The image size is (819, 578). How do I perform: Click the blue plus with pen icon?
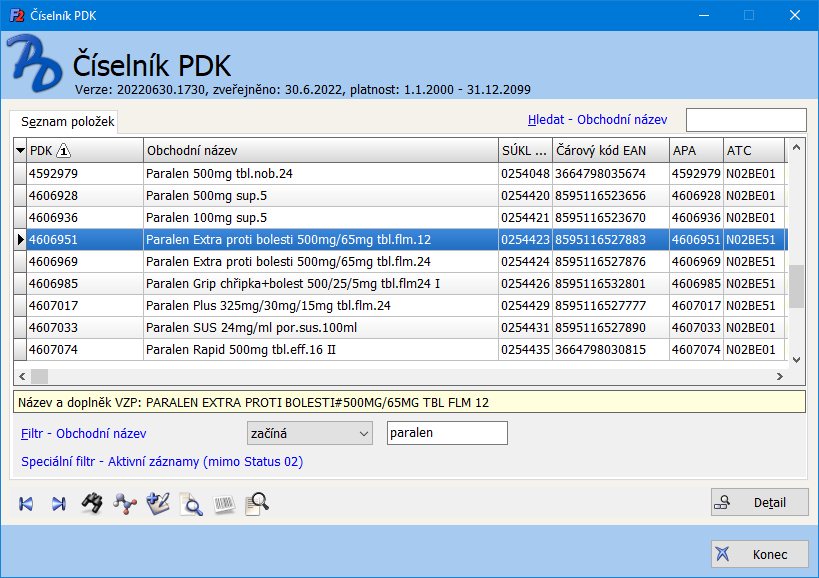158,503
